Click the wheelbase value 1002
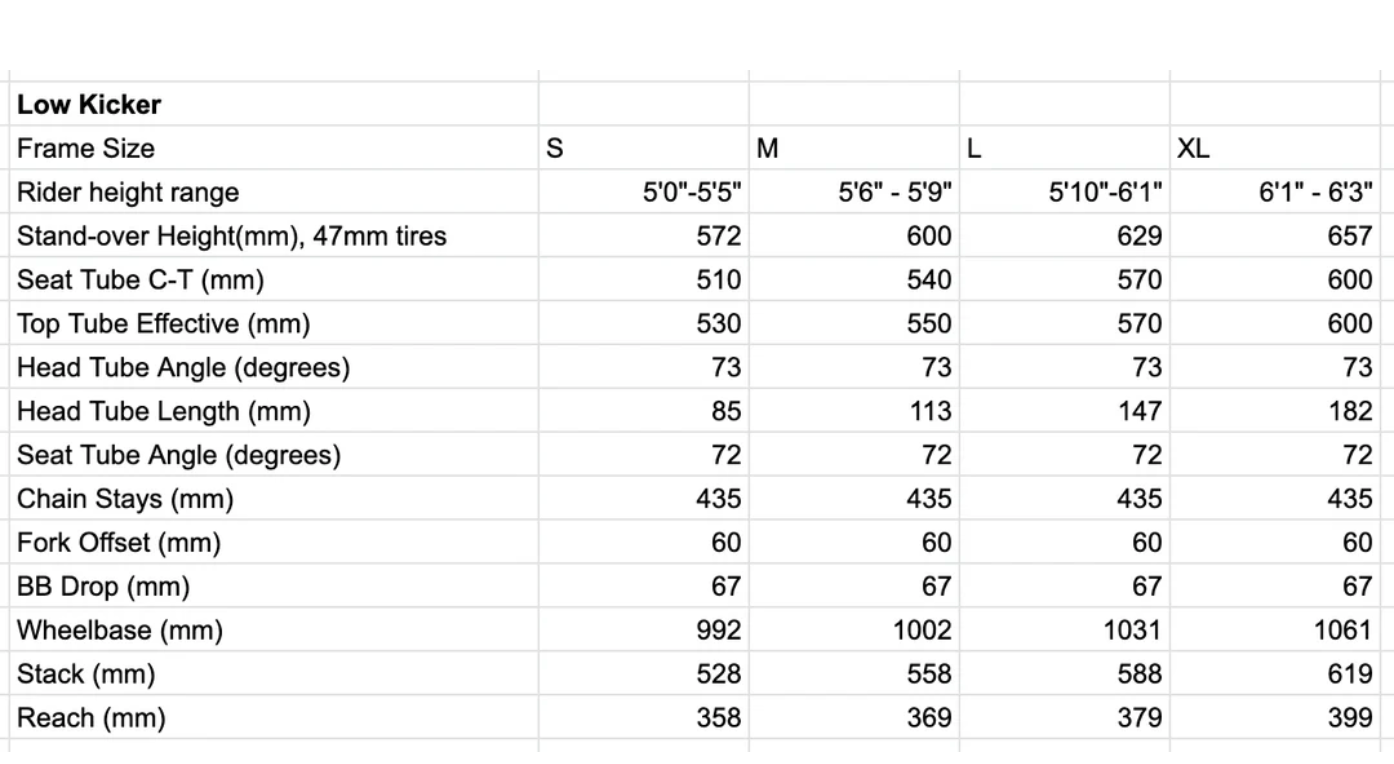 [922, 631]
